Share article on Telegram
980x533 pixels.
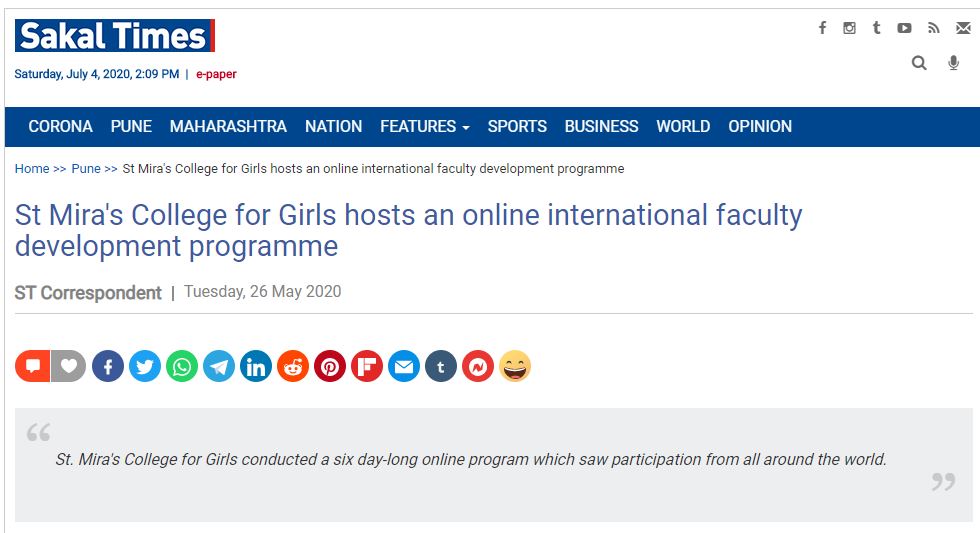219,367
